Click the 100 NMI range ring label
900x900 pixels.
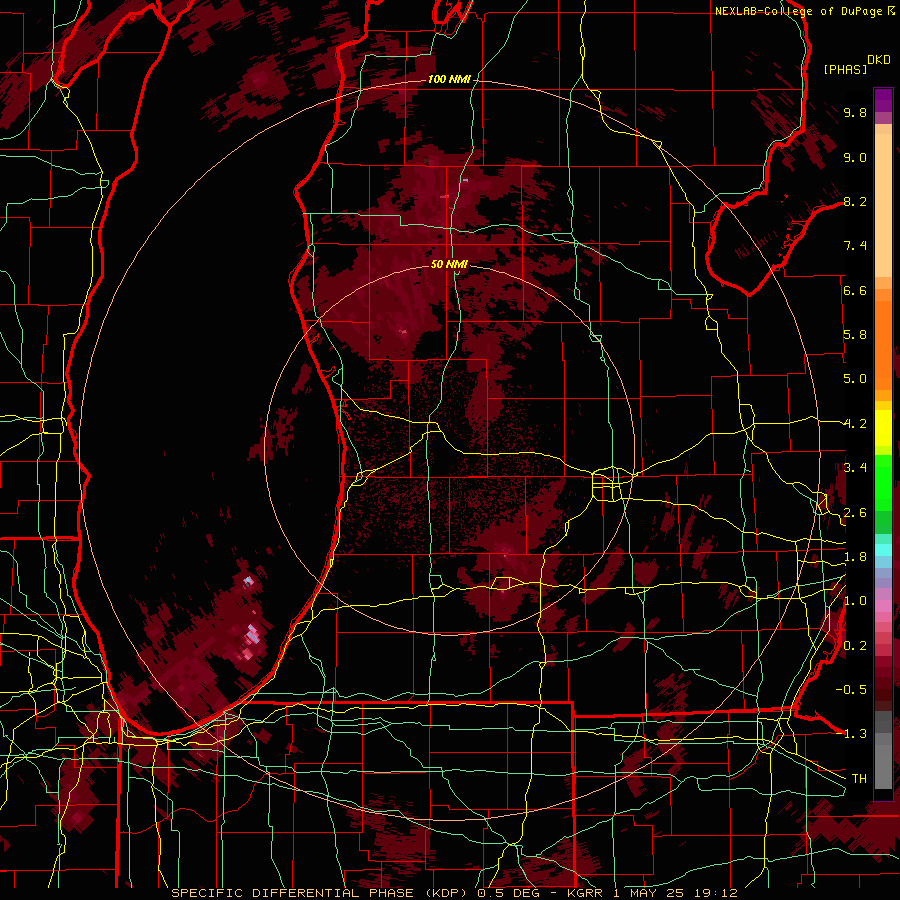449,79
